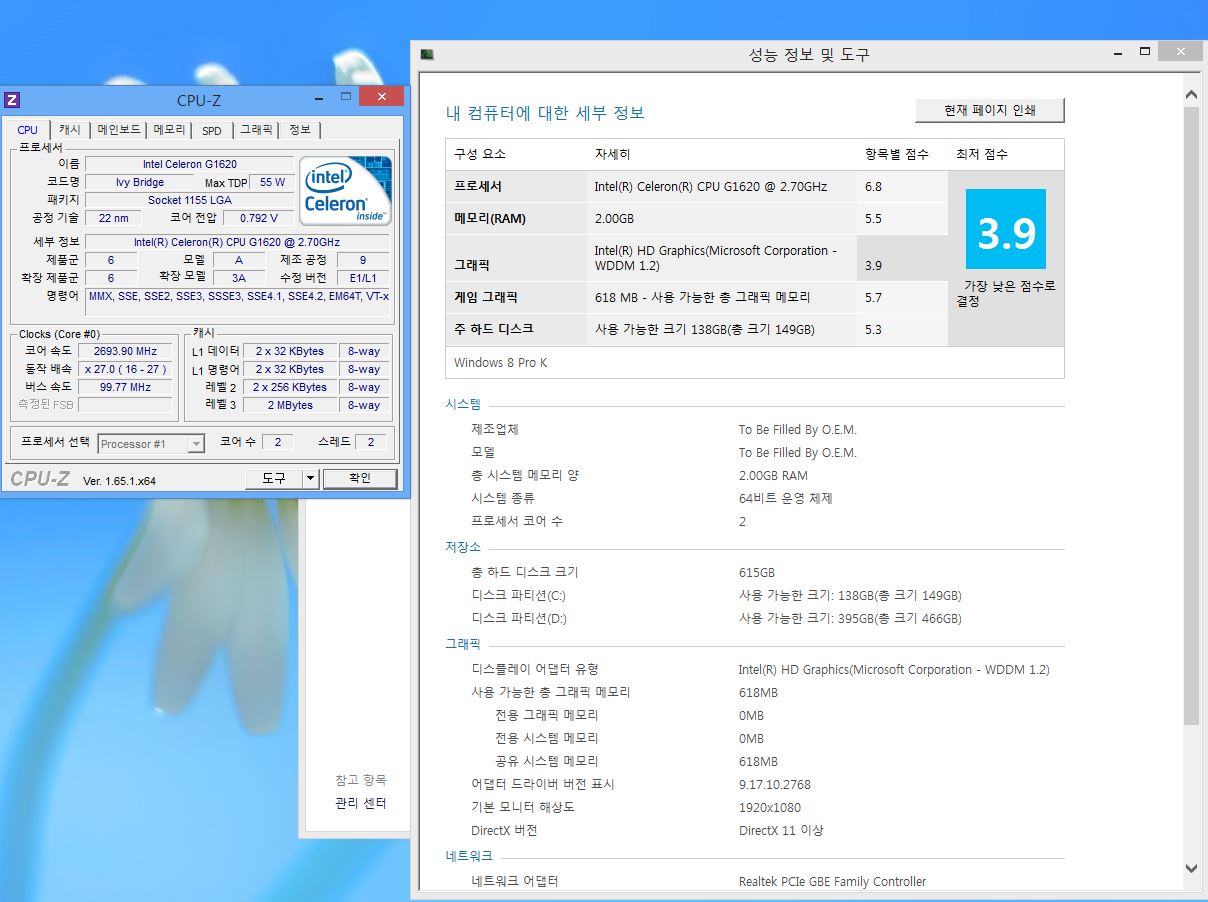
Task: Open the SPD tab in CPU-Z
Action: click(x=212, y=130)
